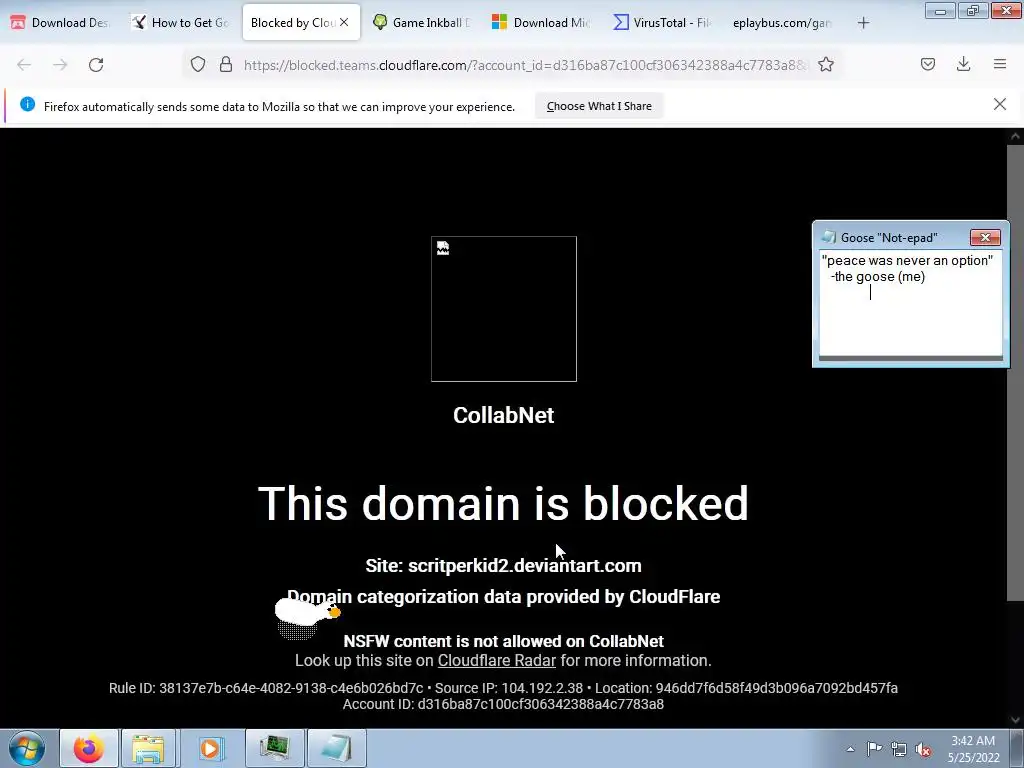
Task: Open the Action Center flag icon
Action: 874,748
